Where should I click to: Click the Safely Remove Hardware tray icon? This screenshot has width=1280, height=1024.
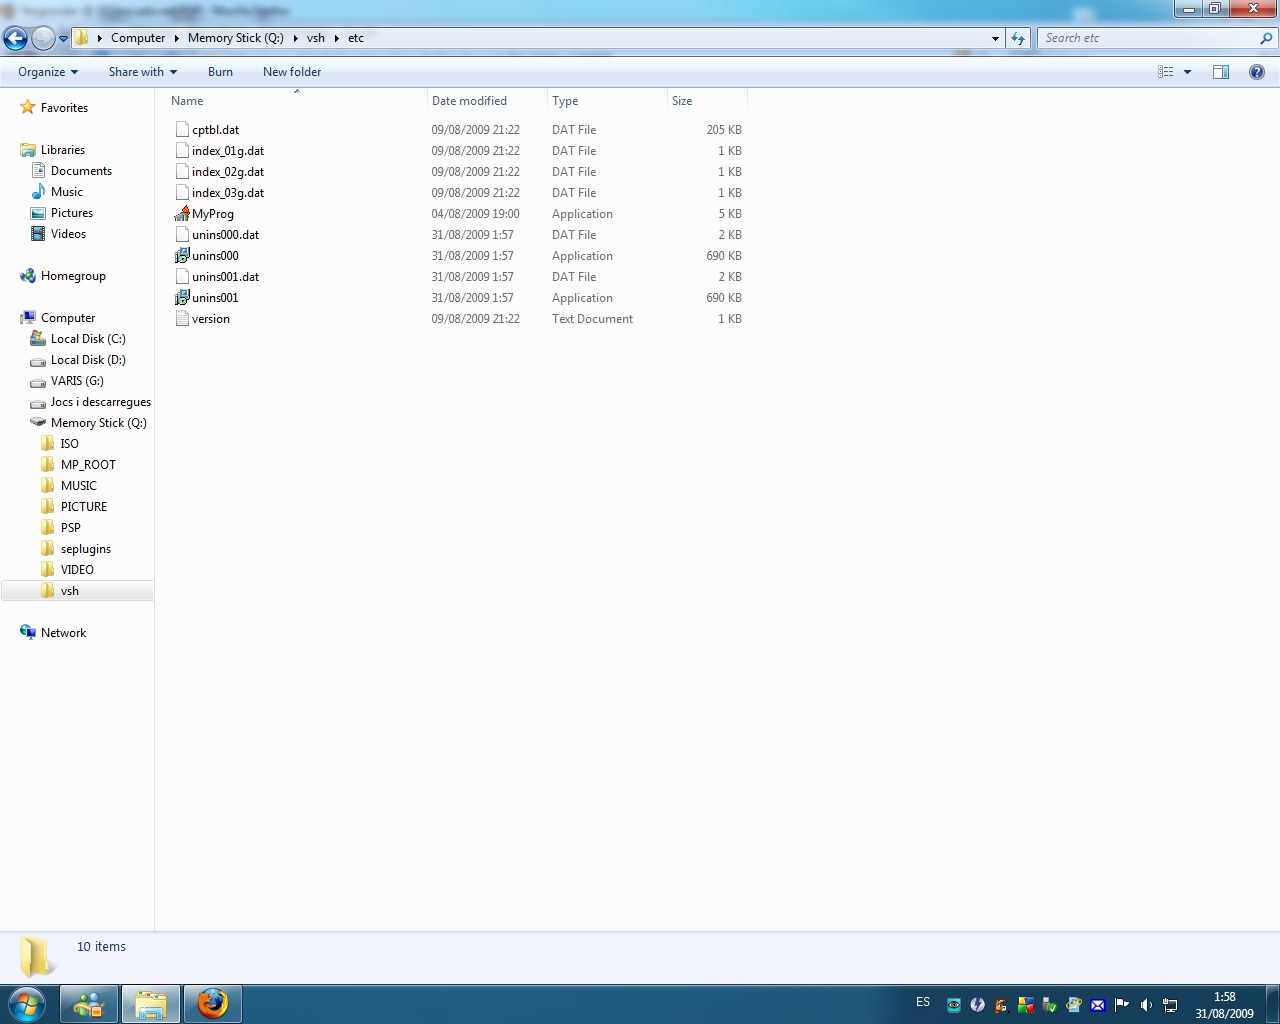tap(1050, 1005)
